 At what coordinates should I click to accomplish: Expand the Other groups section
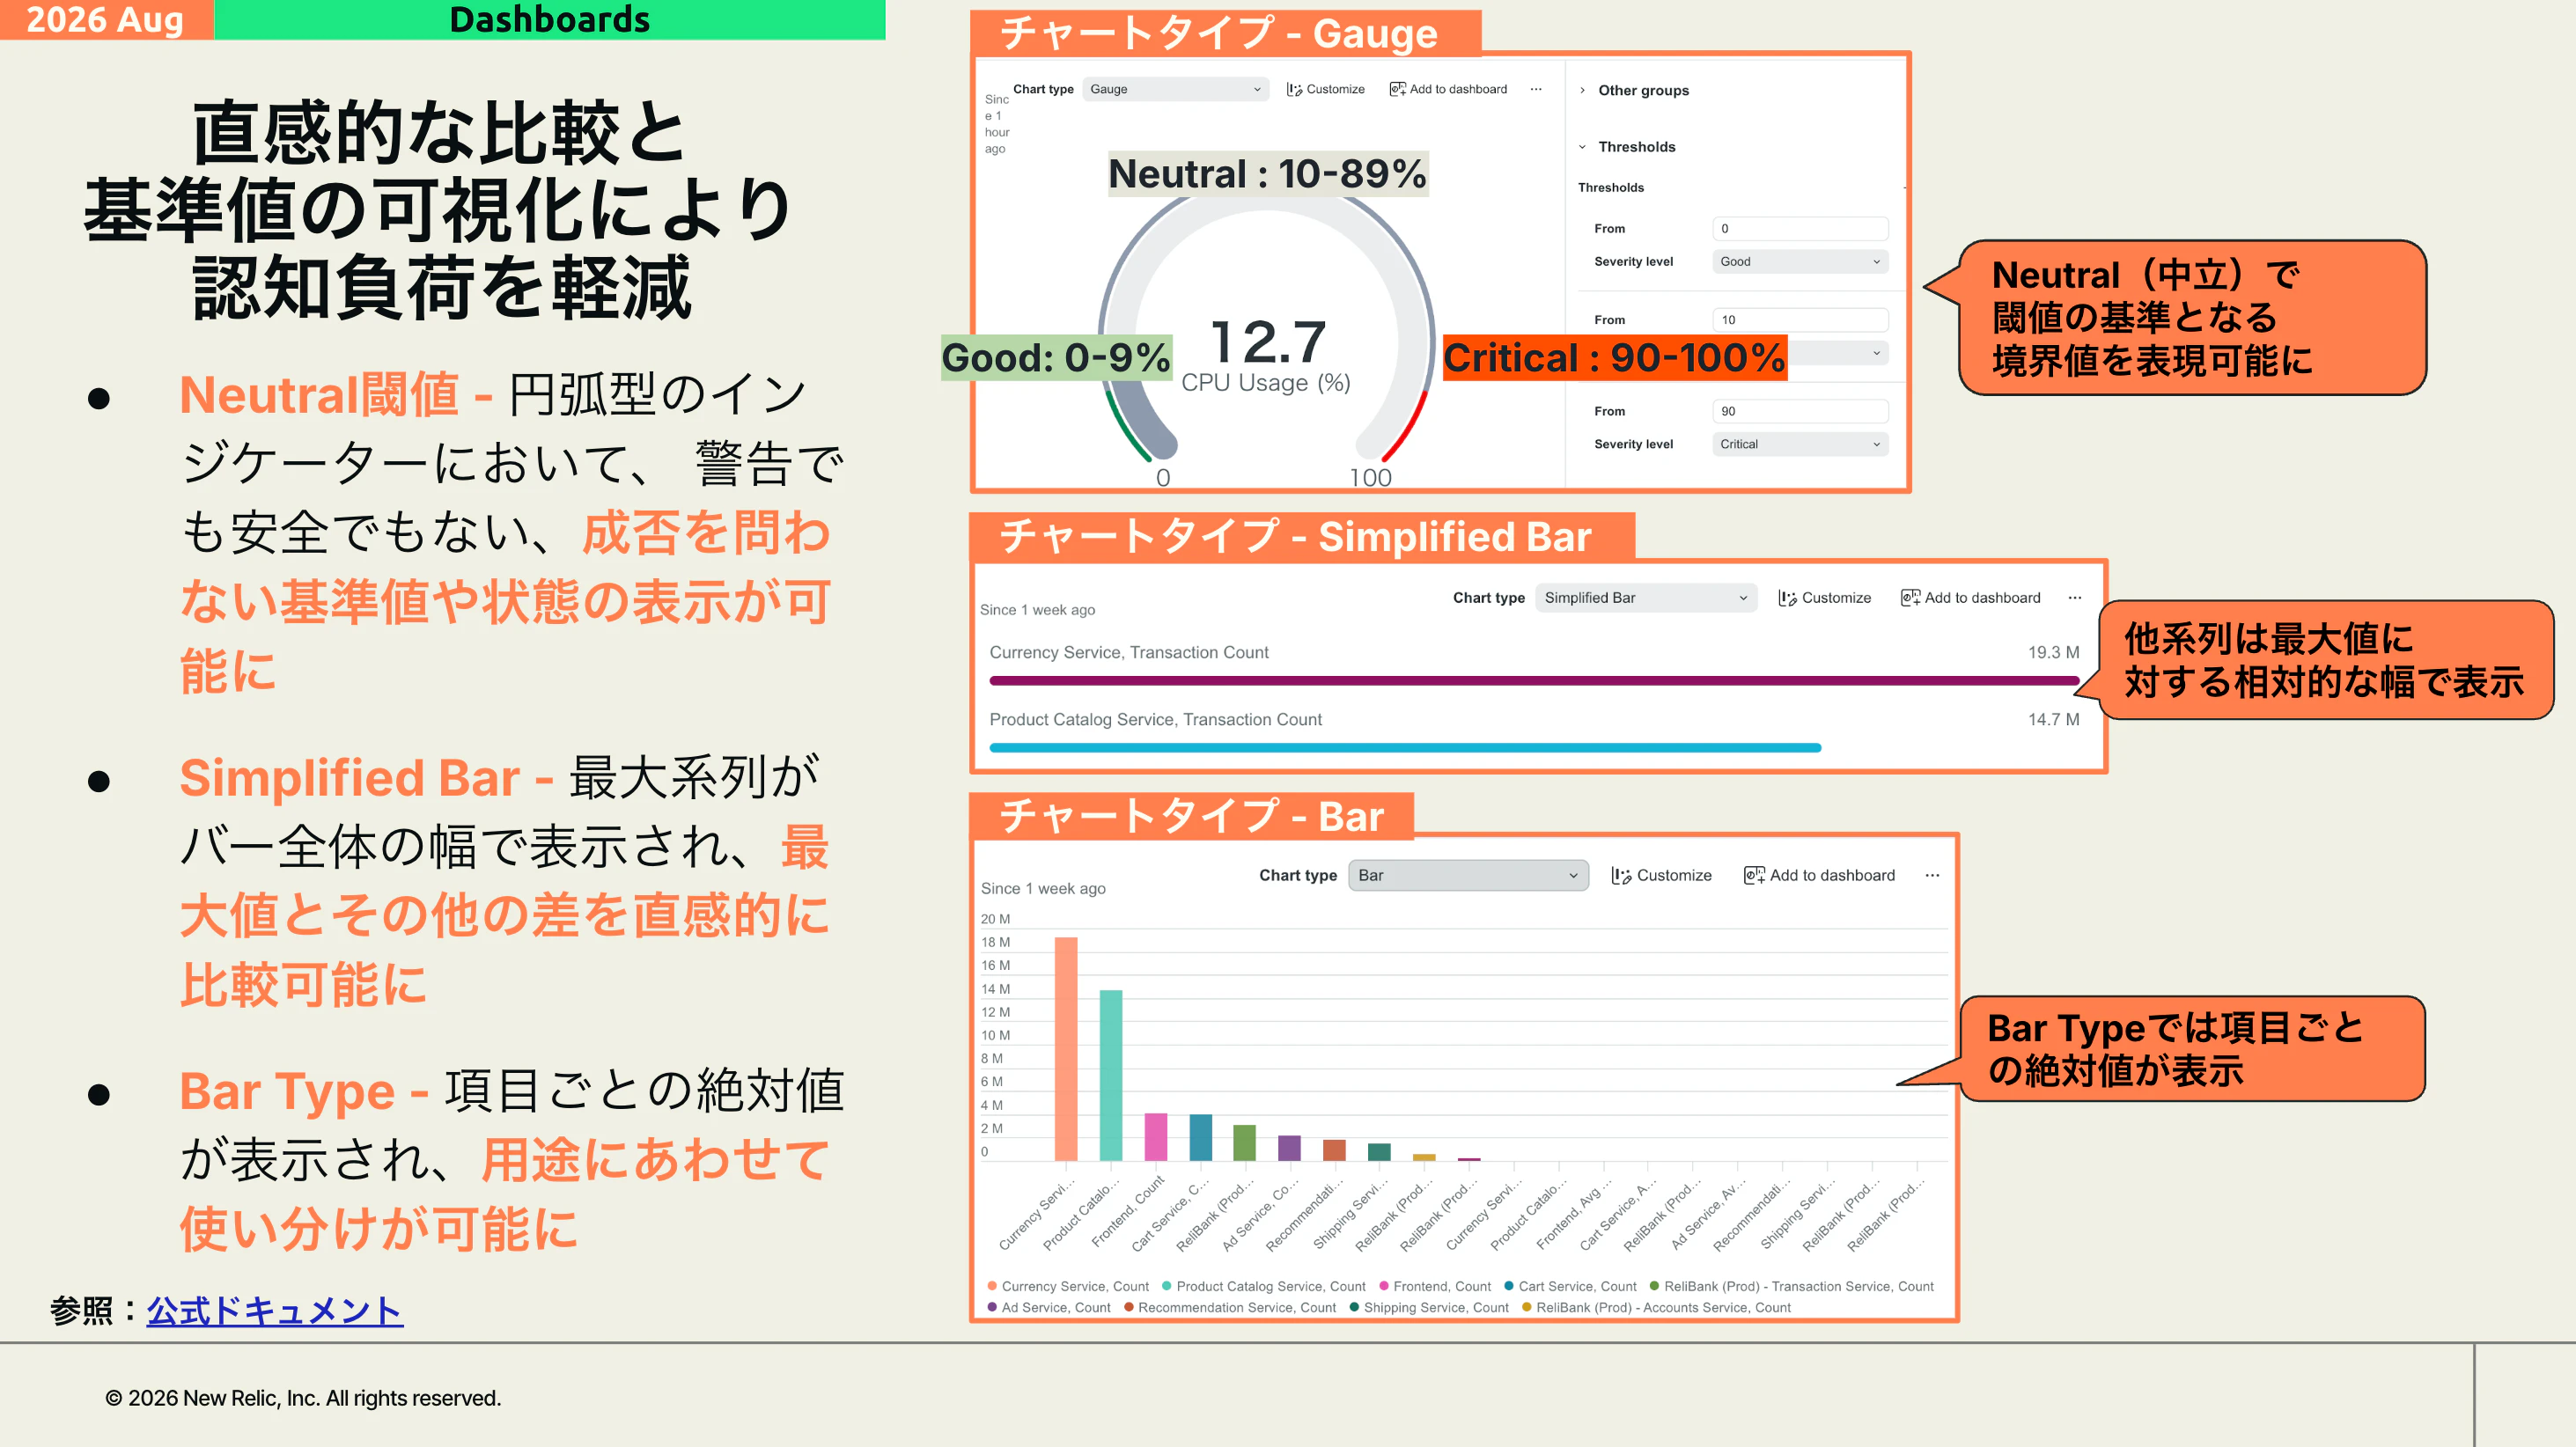tap(1634, 90)
